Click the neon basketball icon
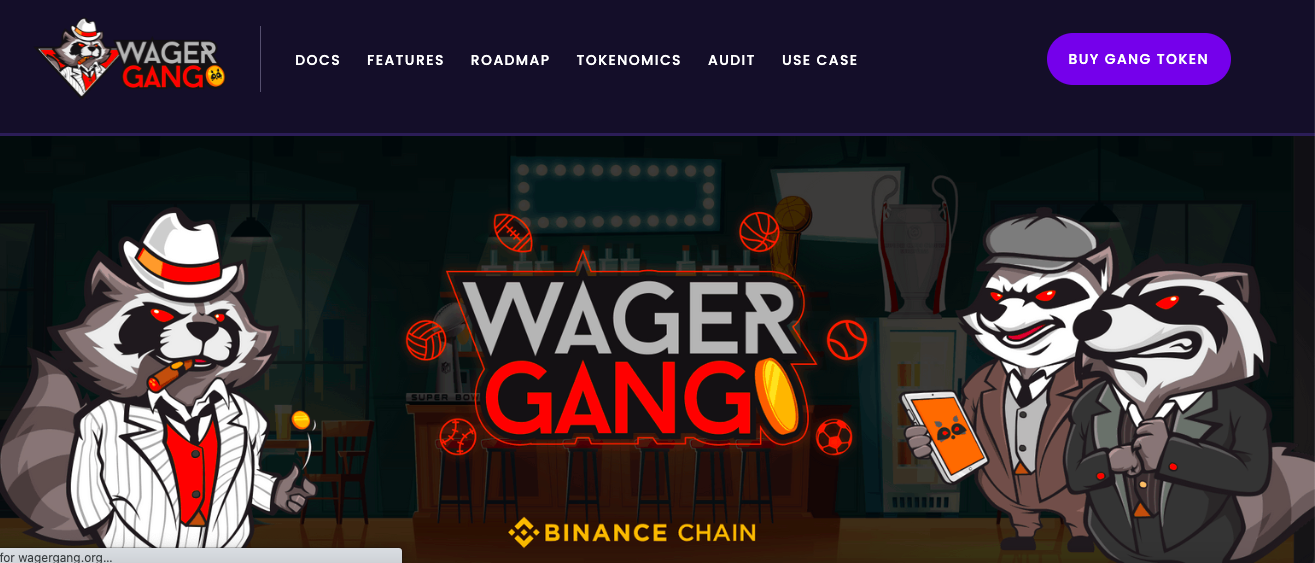Screen dimensions: 1315x563 click(759, 231)
